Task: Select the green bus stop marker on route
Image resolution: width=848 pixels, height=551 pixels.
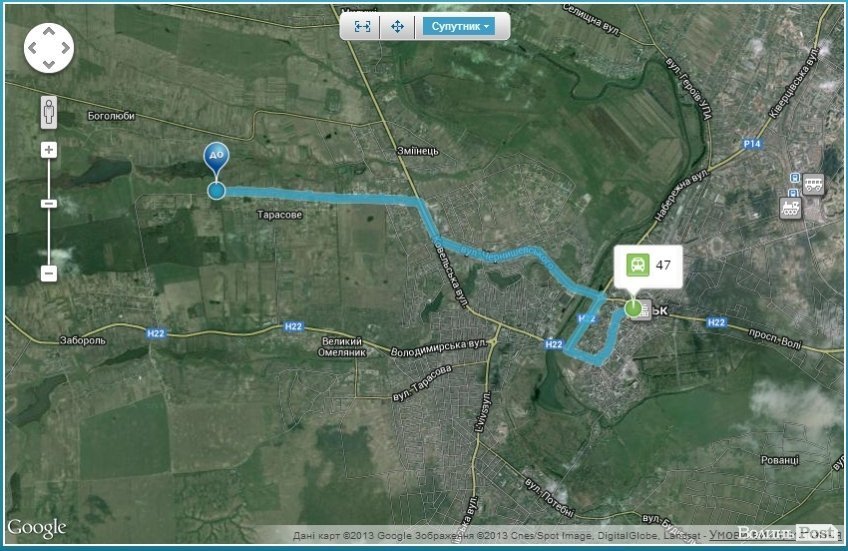Action: [x=632, y=309]
